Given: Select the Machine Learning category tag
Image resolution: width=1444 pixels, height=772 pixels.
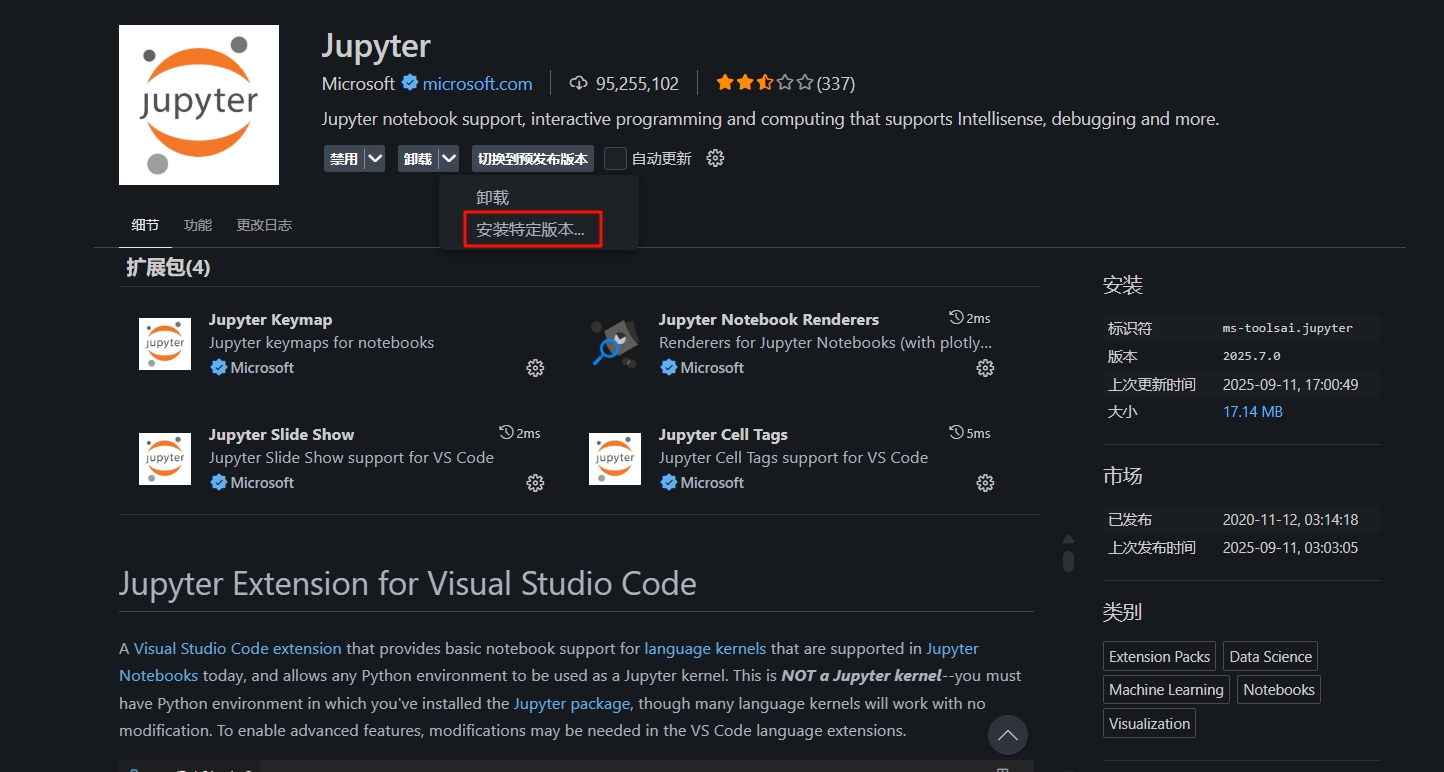Looking at the screenshot, I should tap(1165, 689).
